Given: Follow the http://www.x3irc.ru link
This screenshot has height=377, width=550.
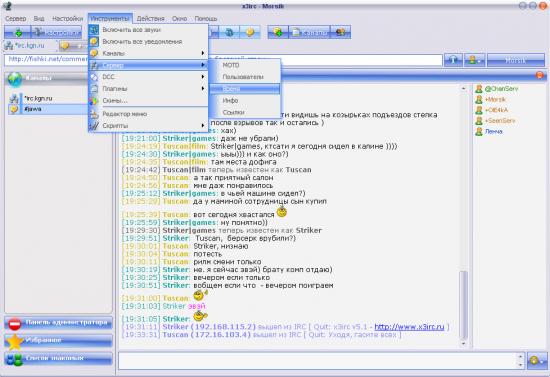Looking at the screenshot, I should pyautogui.click(x=409, y=327).
